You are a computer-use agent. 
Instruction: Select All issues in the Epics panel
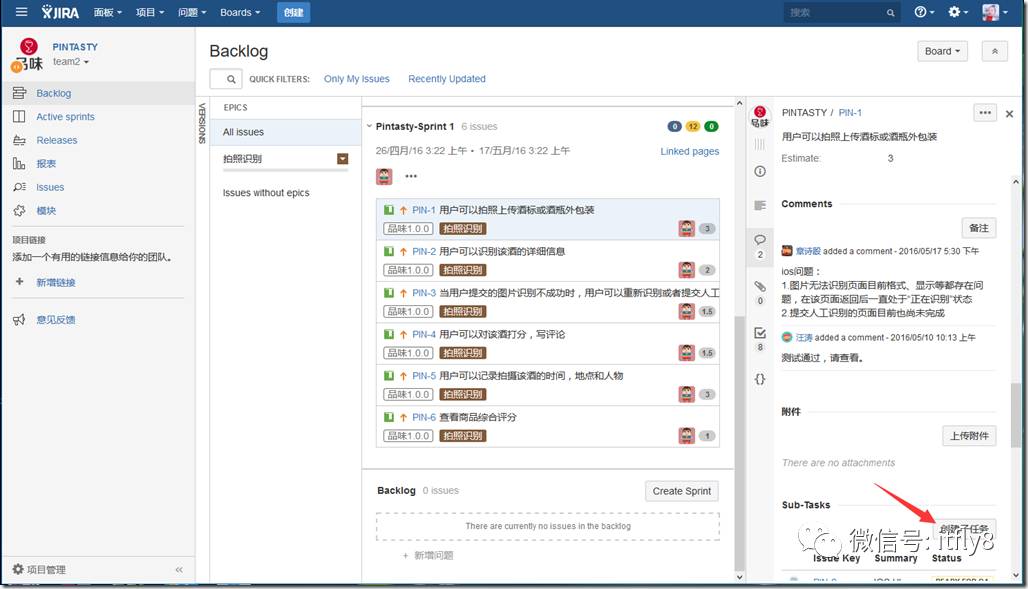point(286,132)
